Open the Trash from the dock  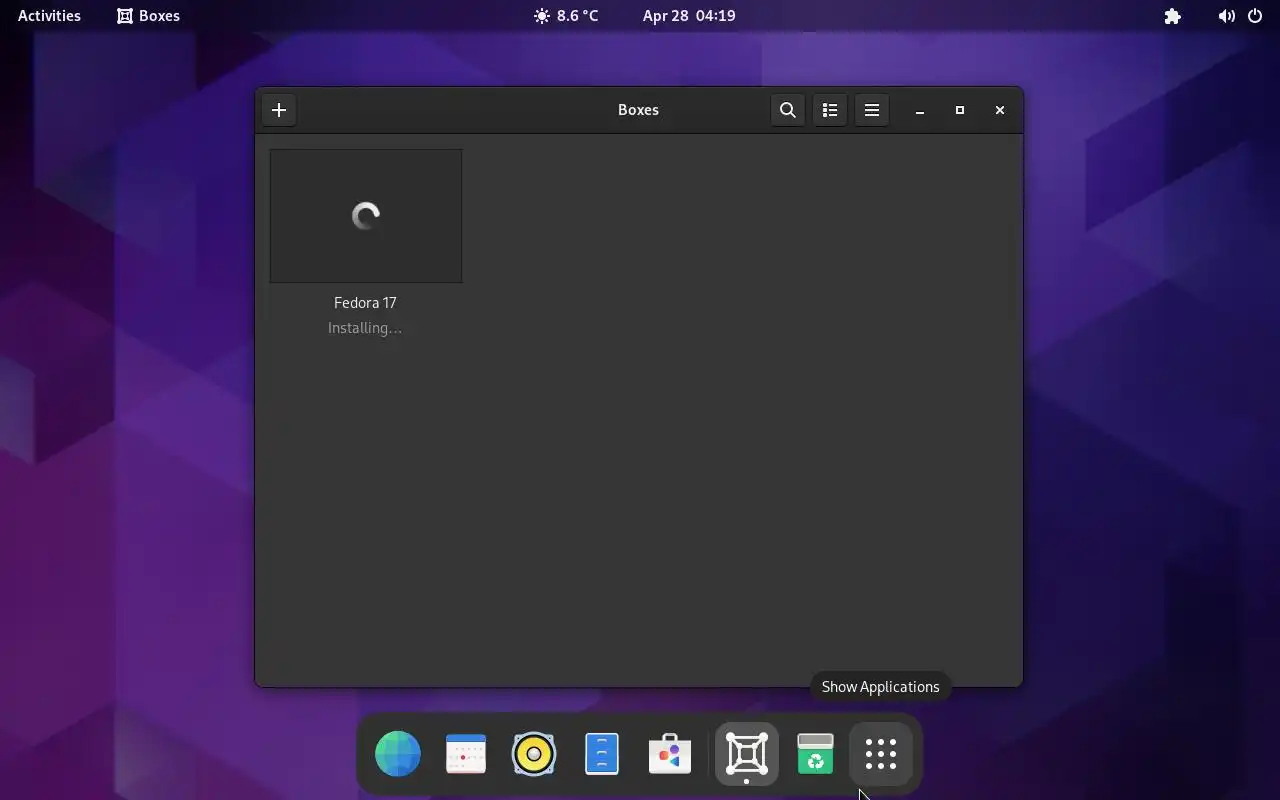(x=815, y=754)
